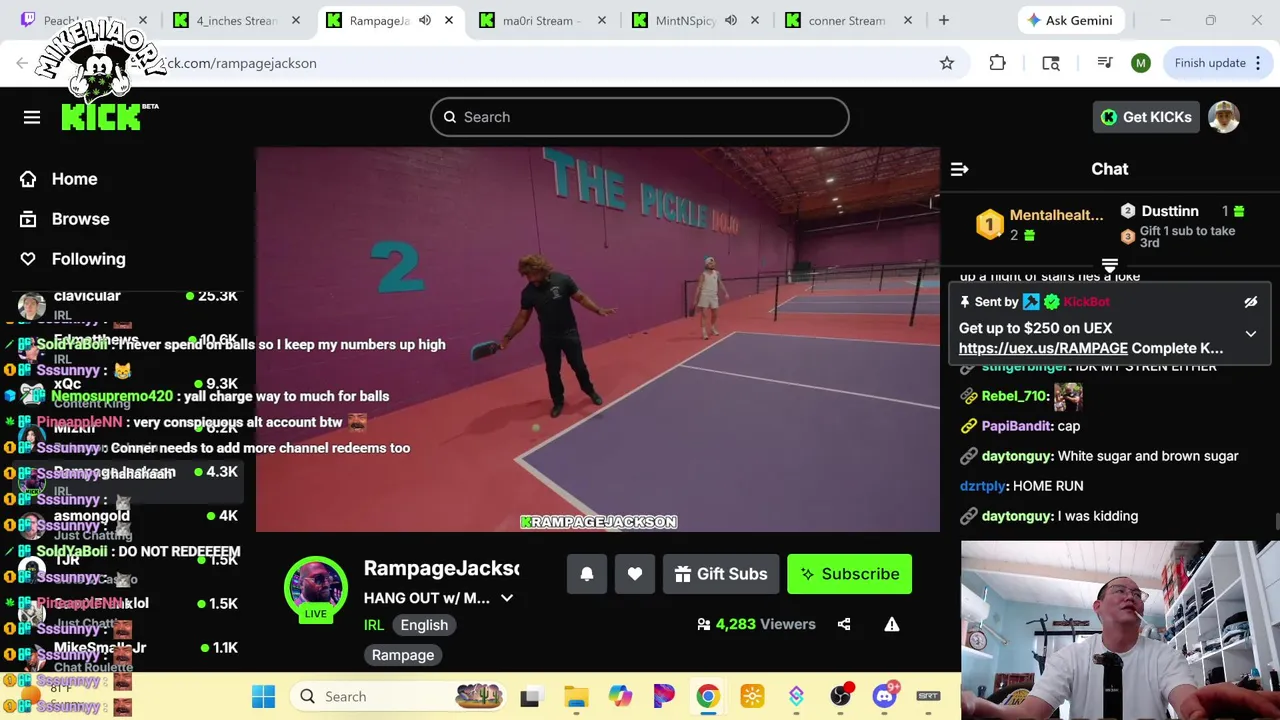Open the Chrome screen search icon

click(x=1051, y=63)
